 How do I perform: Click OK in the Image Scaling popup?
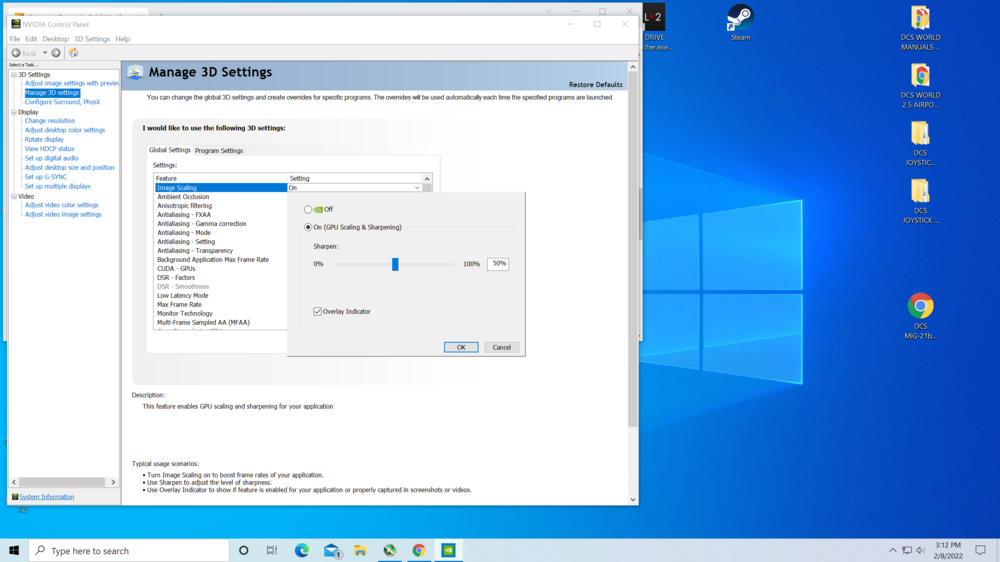(x=461, y=348)
